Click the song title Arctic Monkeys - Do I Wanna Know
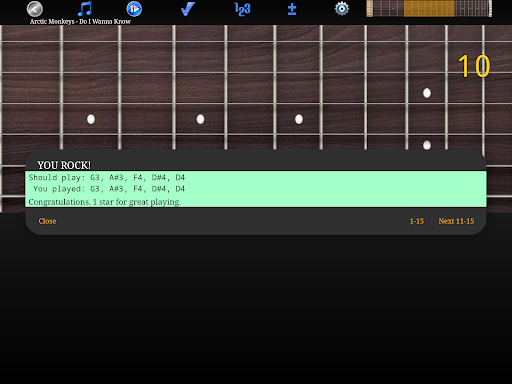The height and width of the screenshot is (384, 512). pyautogui.click(x=80, y=22)
